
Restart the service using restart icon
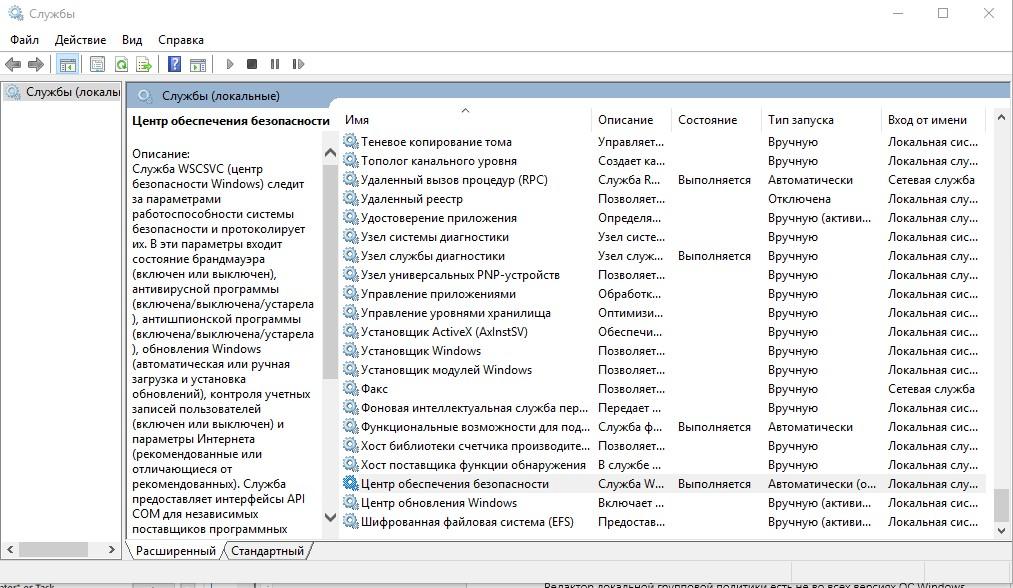coord(298,64)
